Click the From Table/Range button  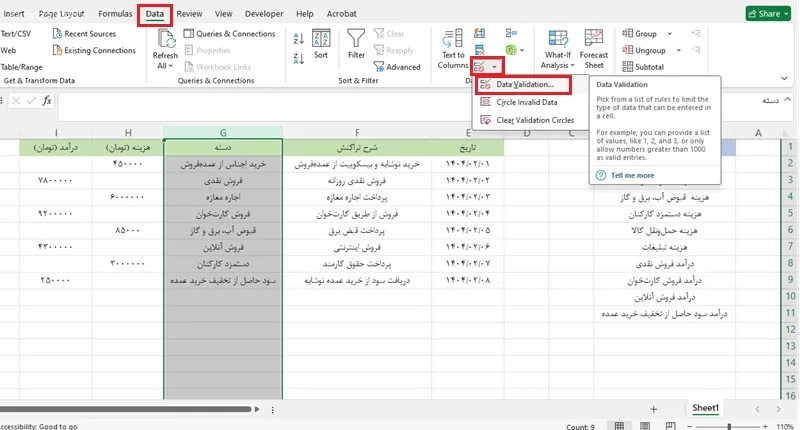point(21,67)
